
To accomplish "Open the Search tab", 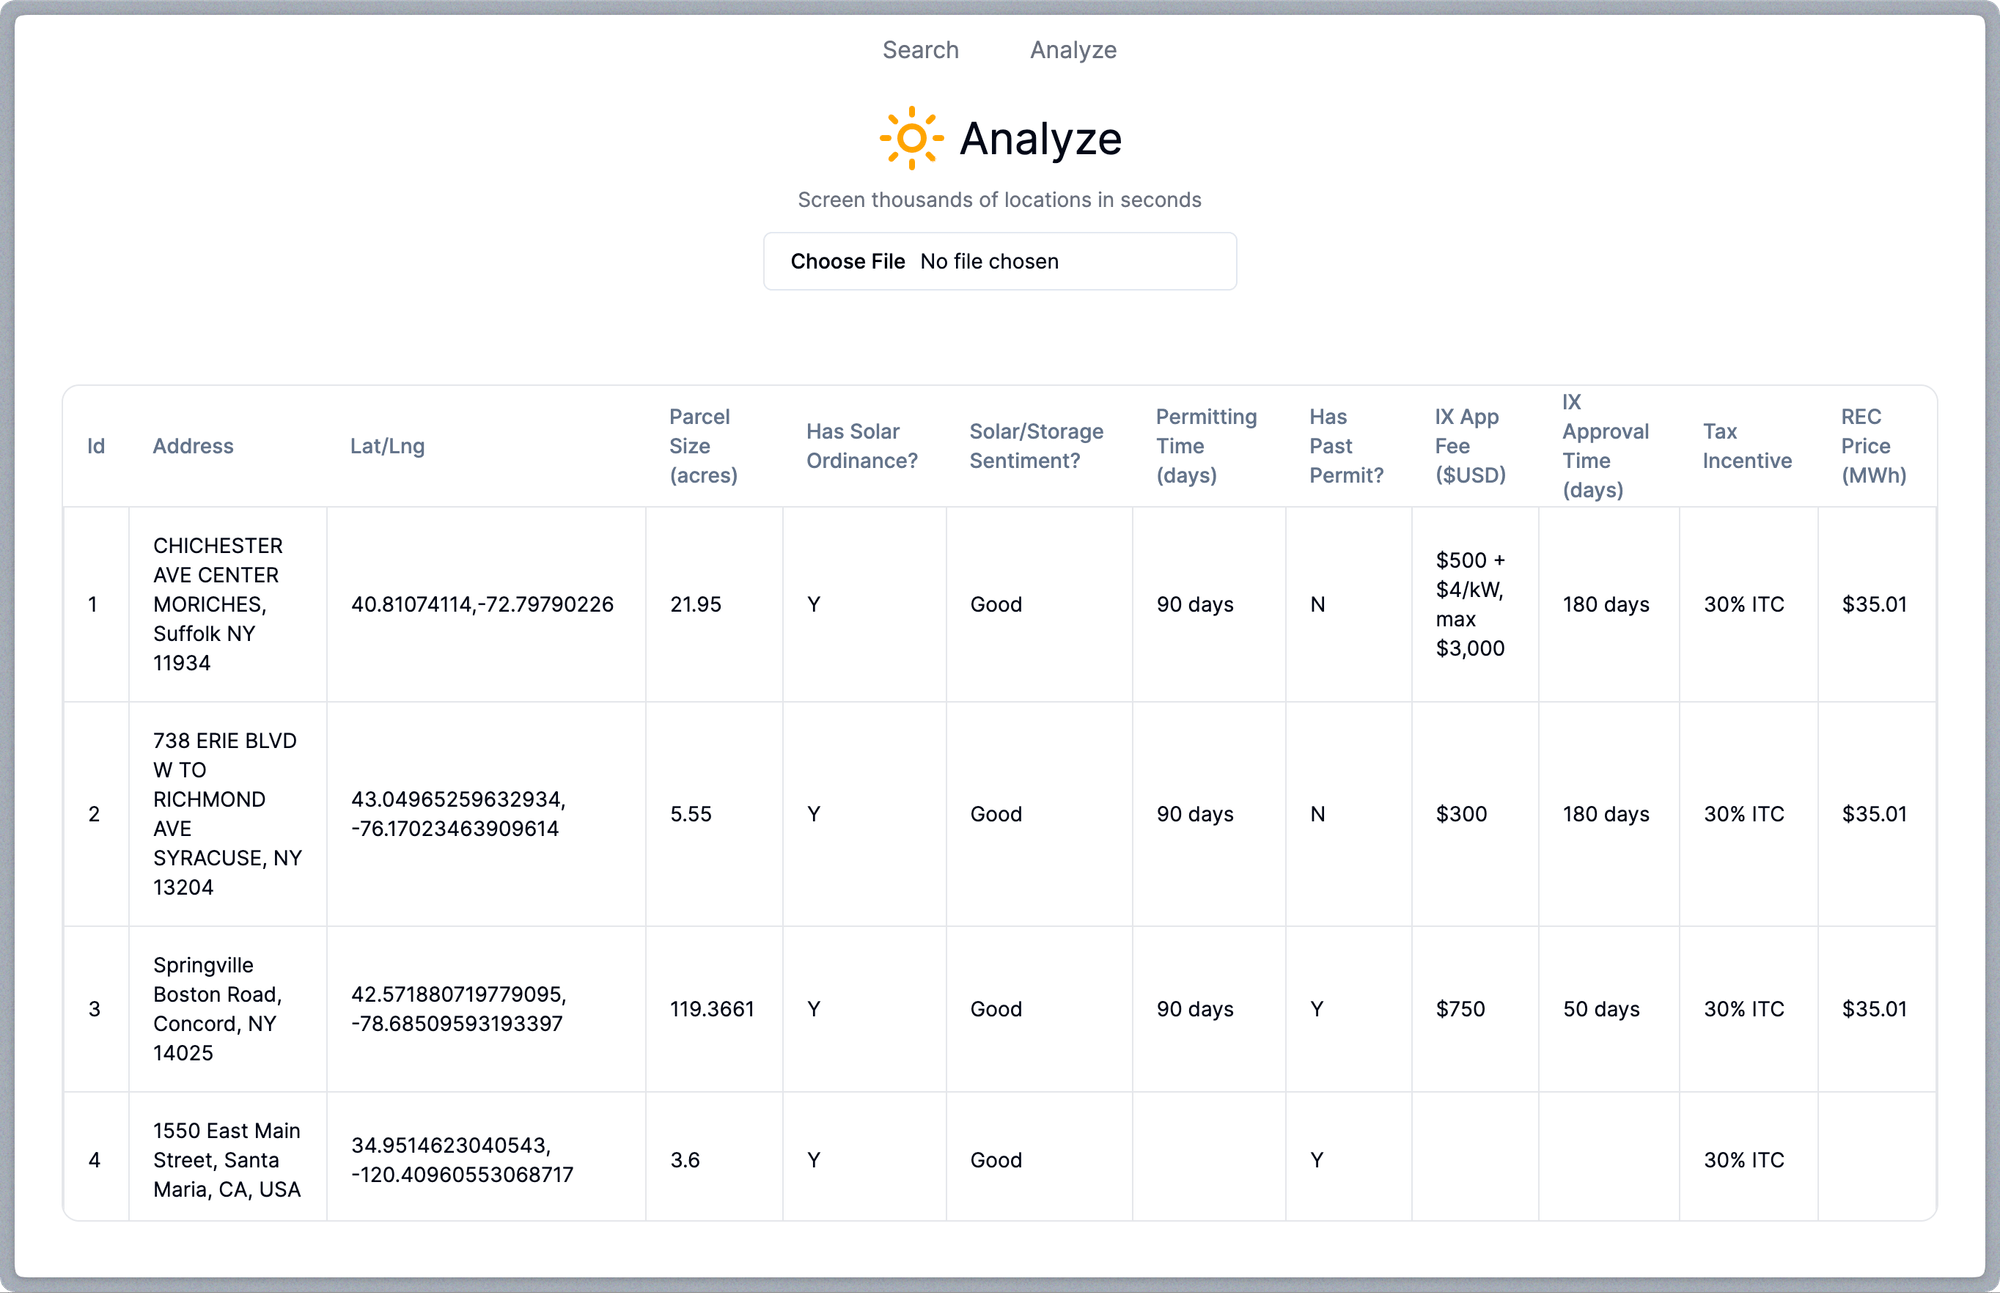I will tap(920, 50).
